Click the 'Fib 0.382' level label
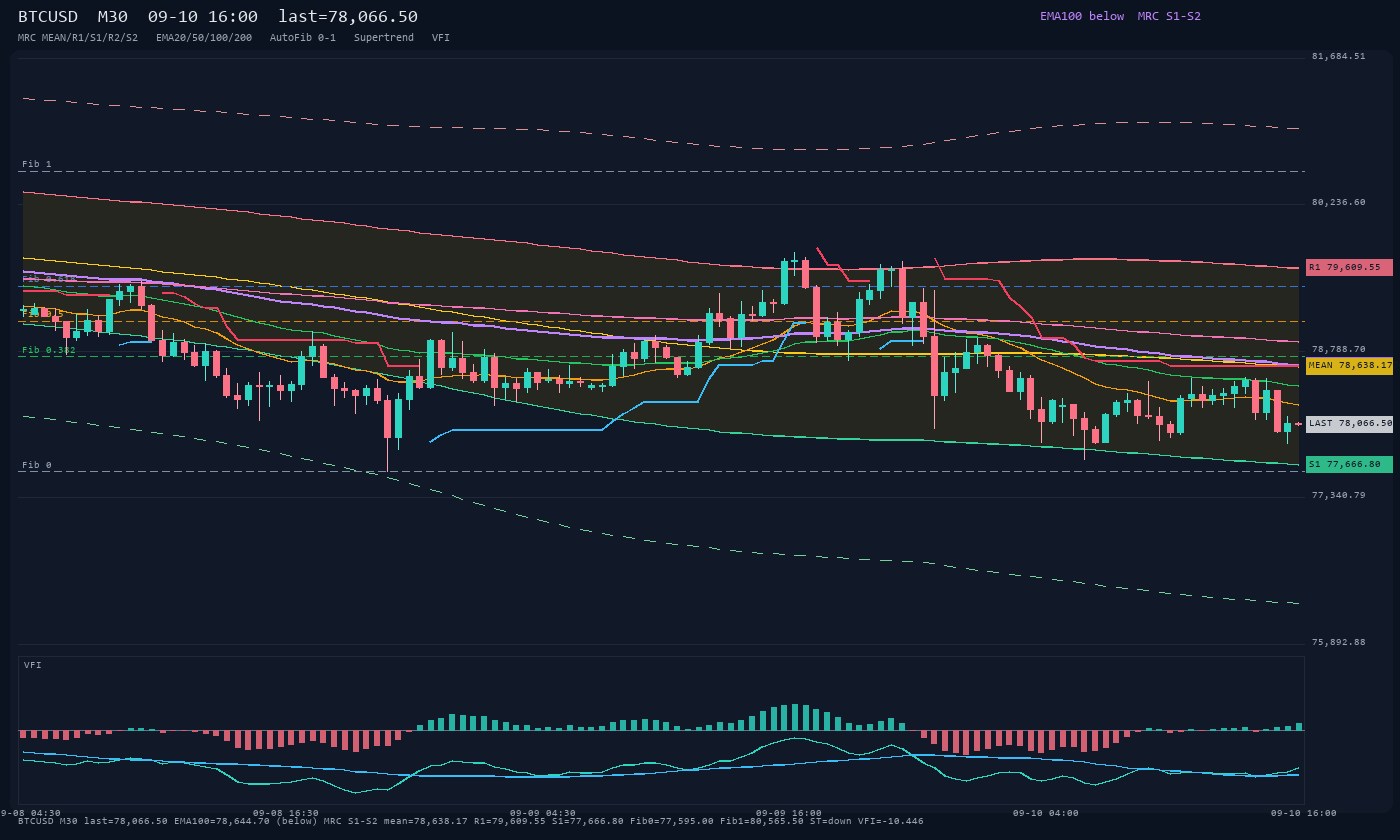 coord(49,350)
